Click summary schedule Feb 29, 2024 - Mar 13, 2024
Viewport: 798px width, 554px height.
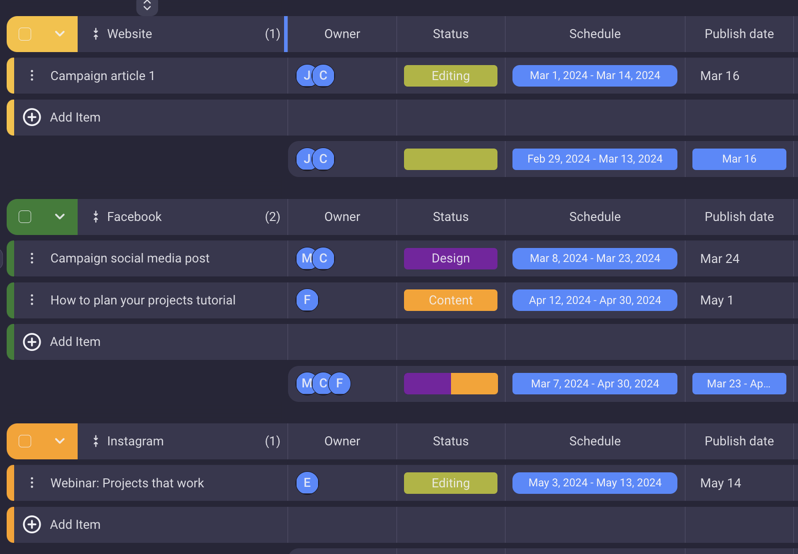594,159
